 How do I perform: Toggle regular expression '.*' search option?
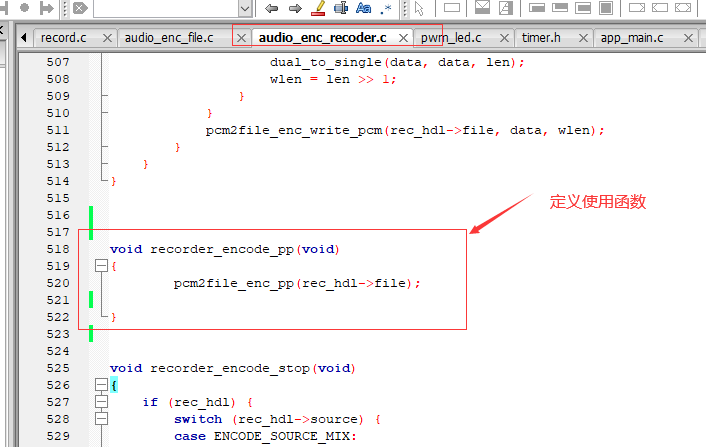(386, 8)
